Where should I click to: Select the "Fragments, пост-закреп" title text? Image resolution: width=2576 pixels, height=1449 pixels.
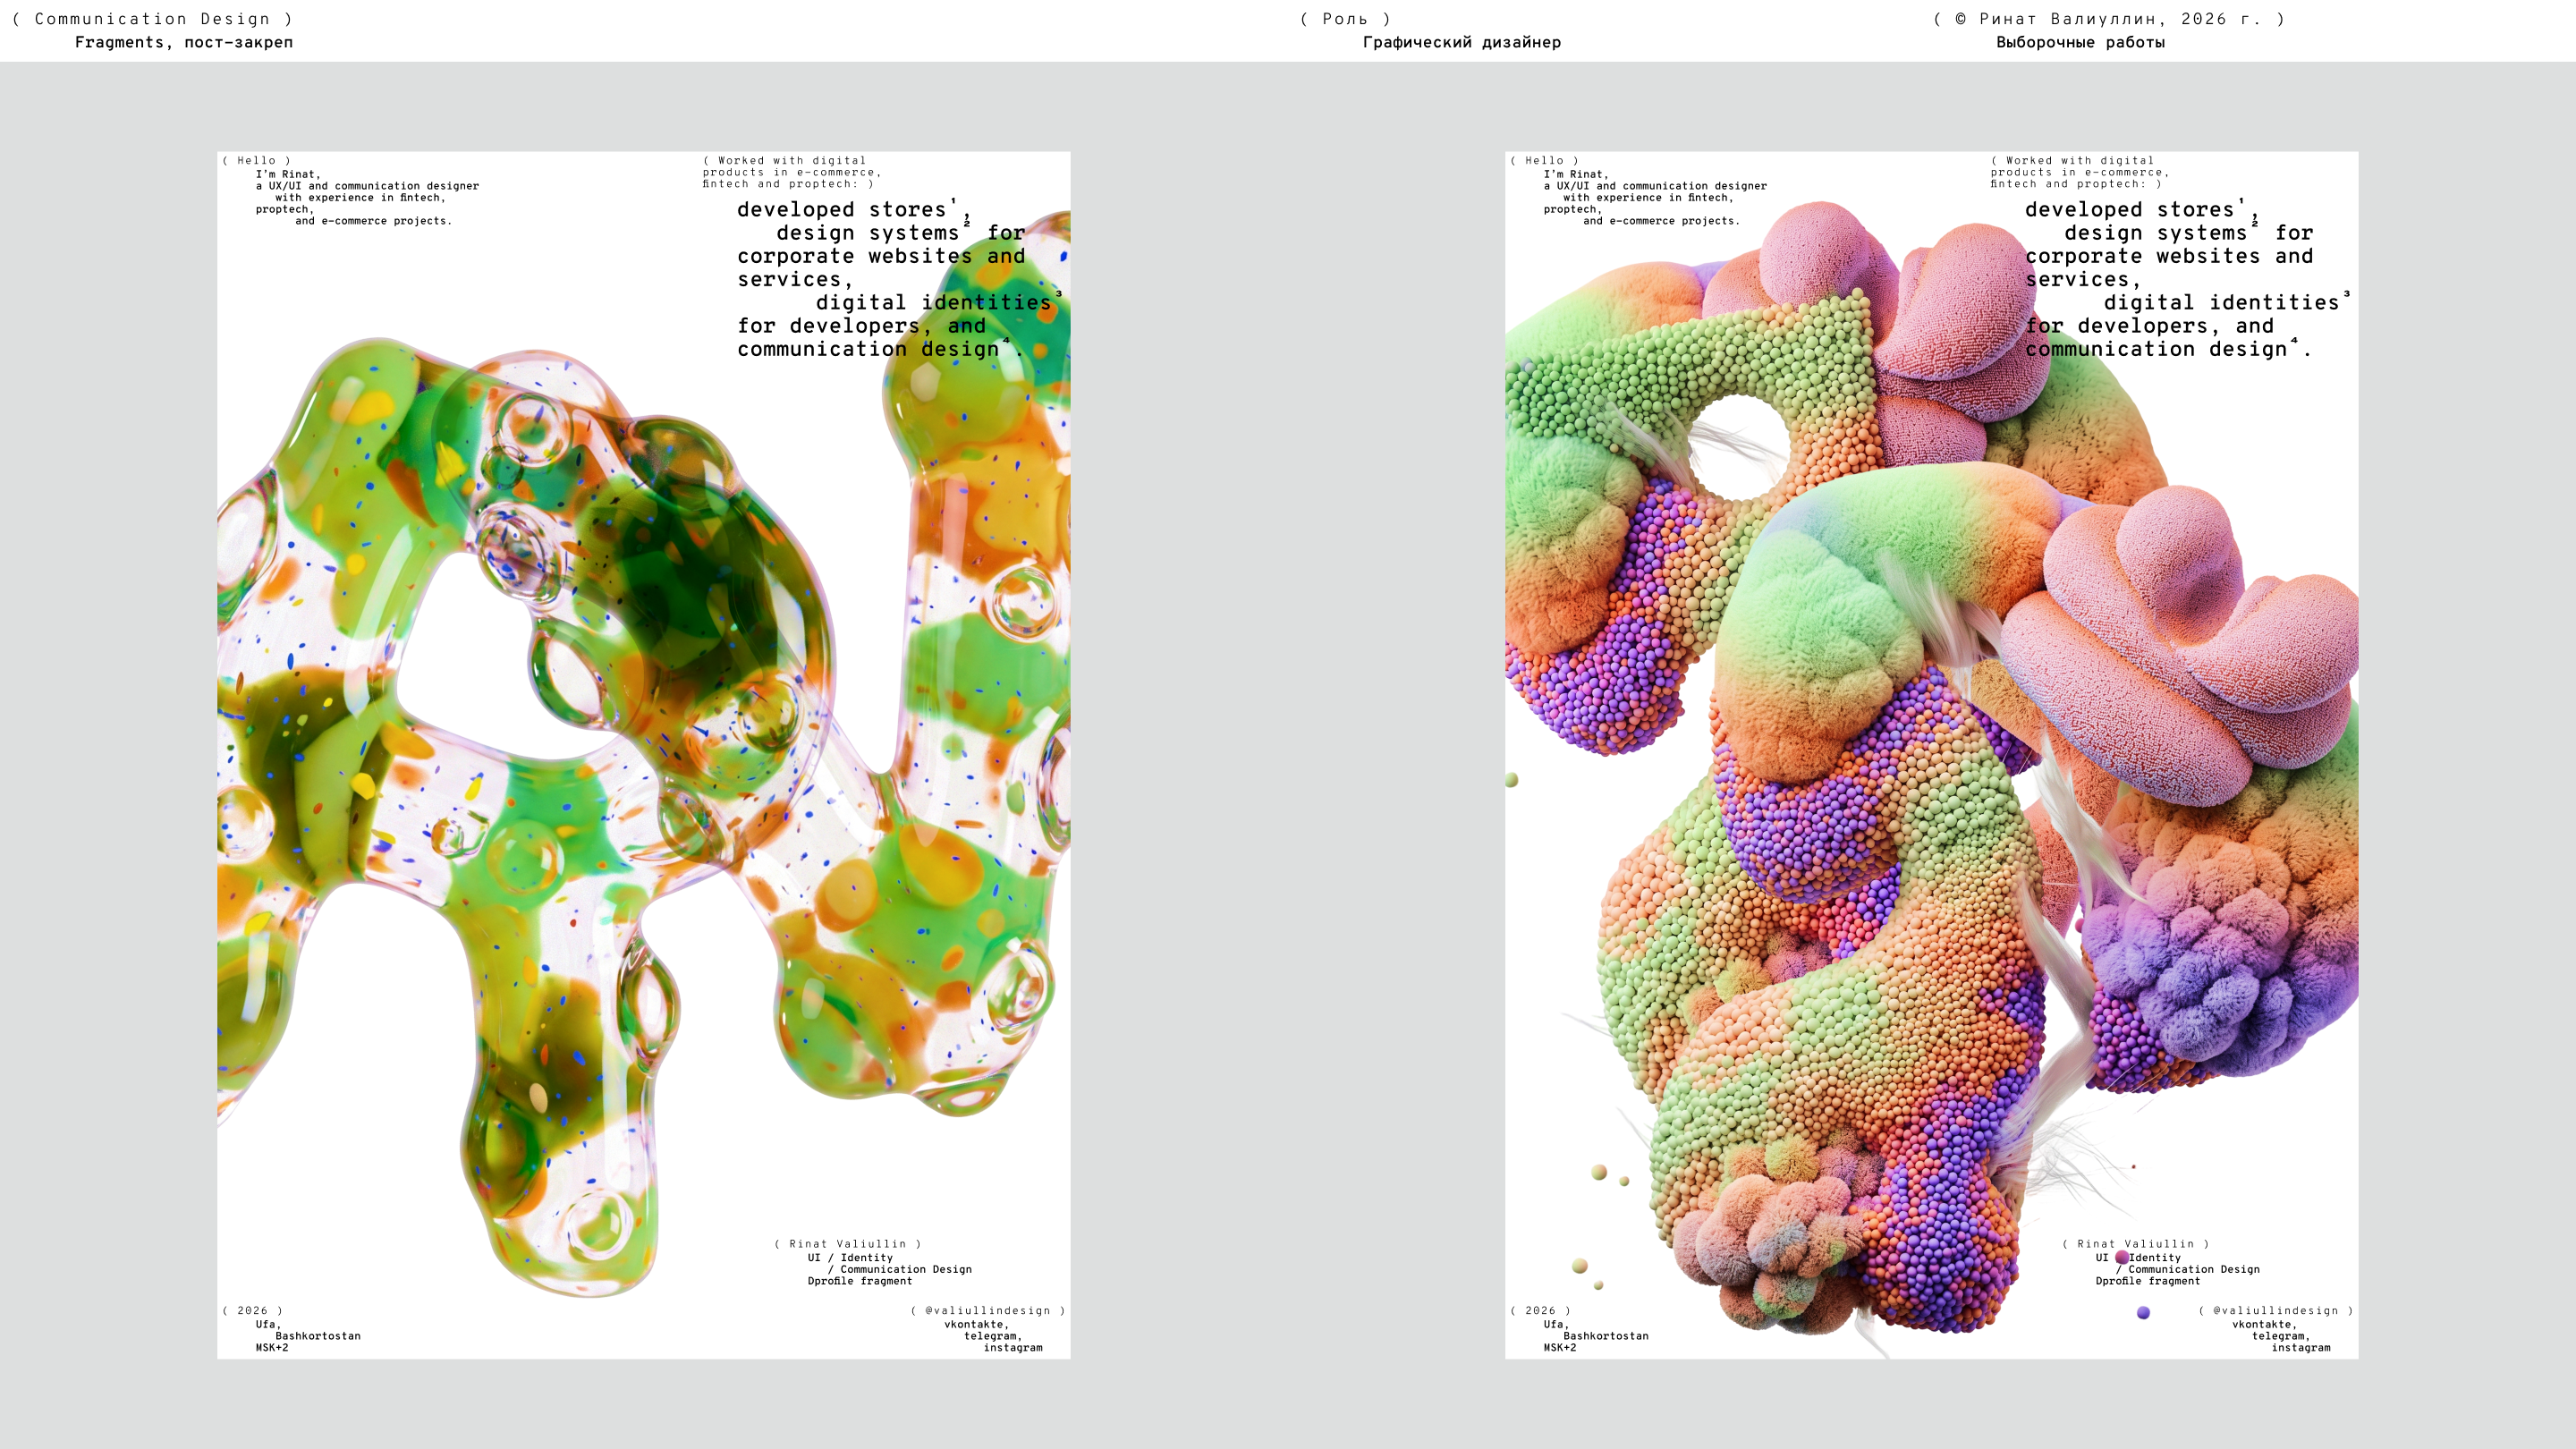[x=184, y=42]
